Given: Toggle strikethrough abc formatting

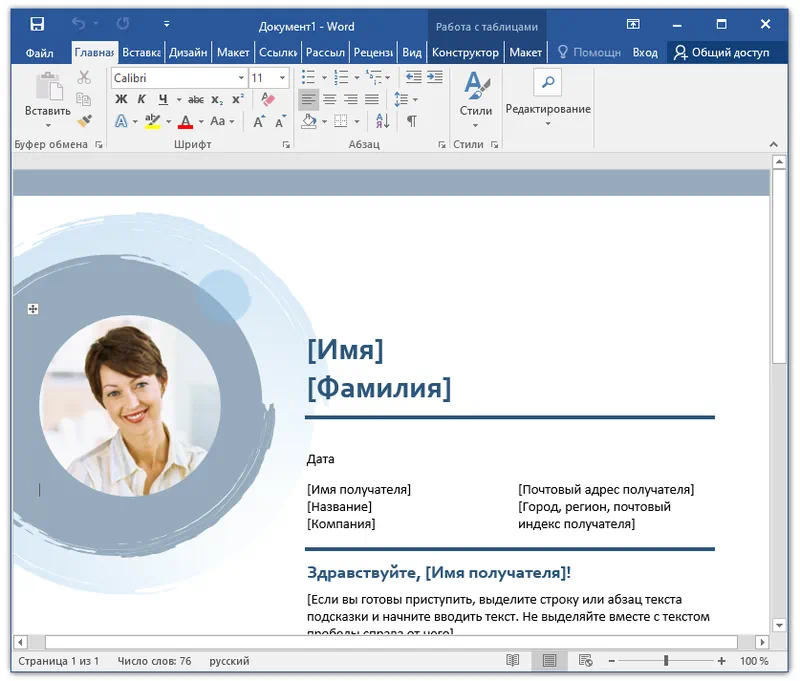Looking at the screenshot, I should tap(196, 99).
